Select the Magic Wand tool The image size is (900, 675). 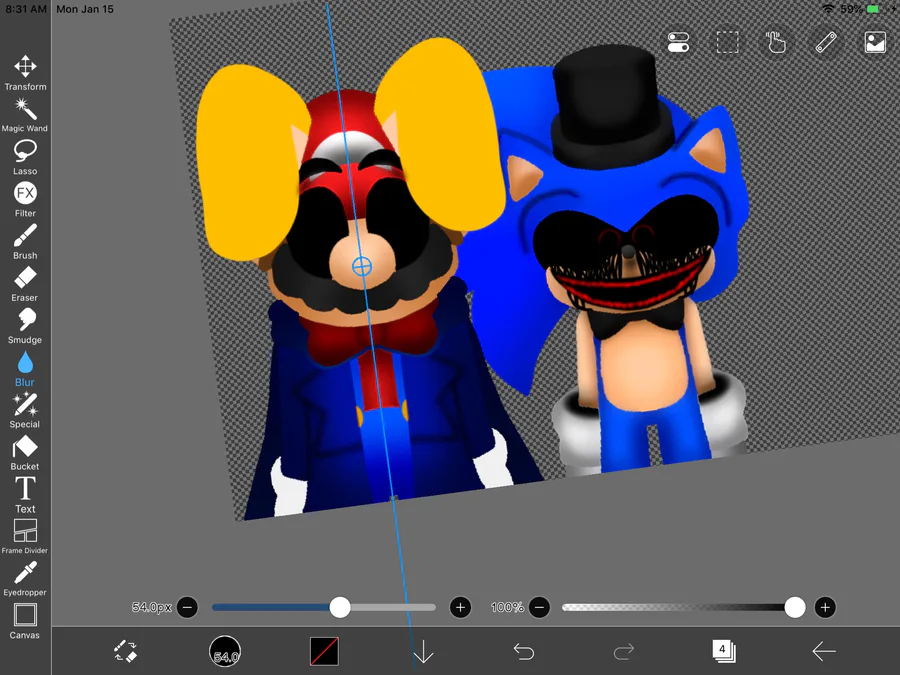point(25,115)
